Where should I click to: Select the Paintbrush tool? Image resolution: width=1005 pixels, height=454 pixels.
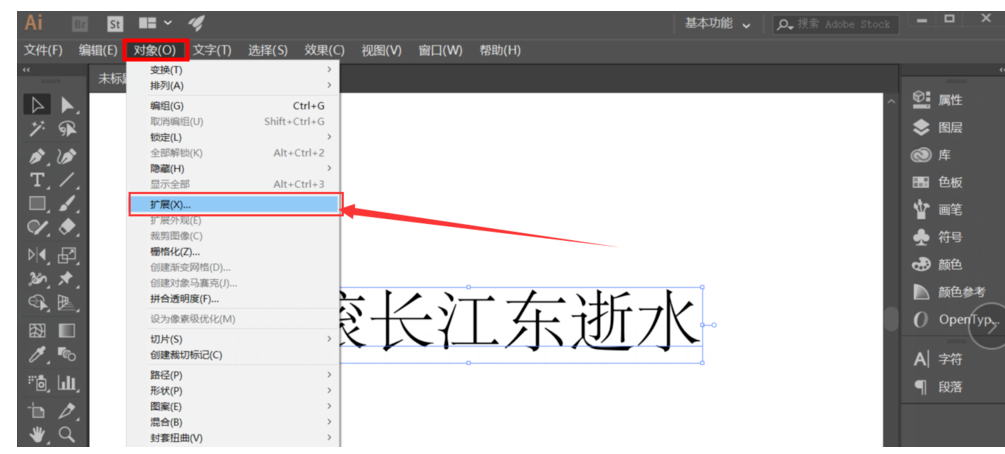(67, 204)
